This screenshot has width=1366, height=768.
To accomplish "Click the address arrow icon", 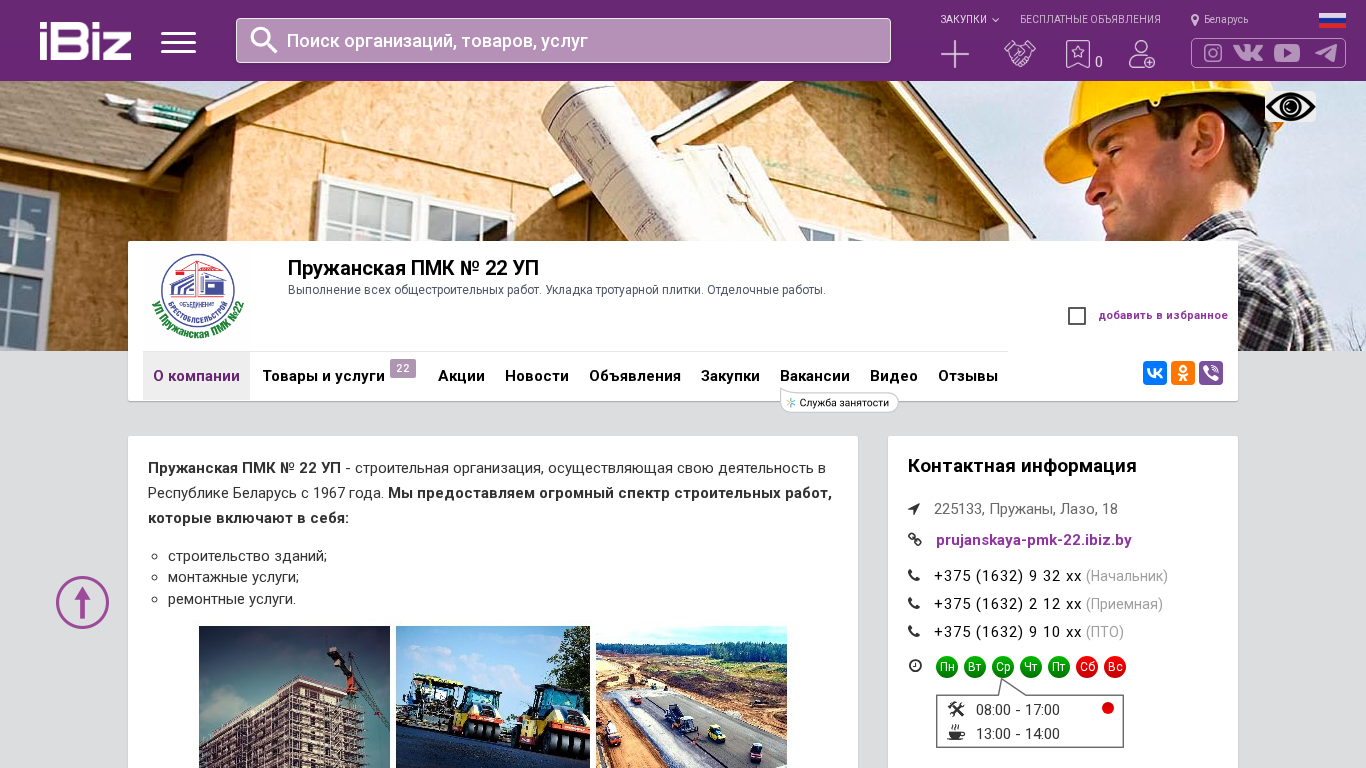I will pyautogui.click(x=914, y=509).
